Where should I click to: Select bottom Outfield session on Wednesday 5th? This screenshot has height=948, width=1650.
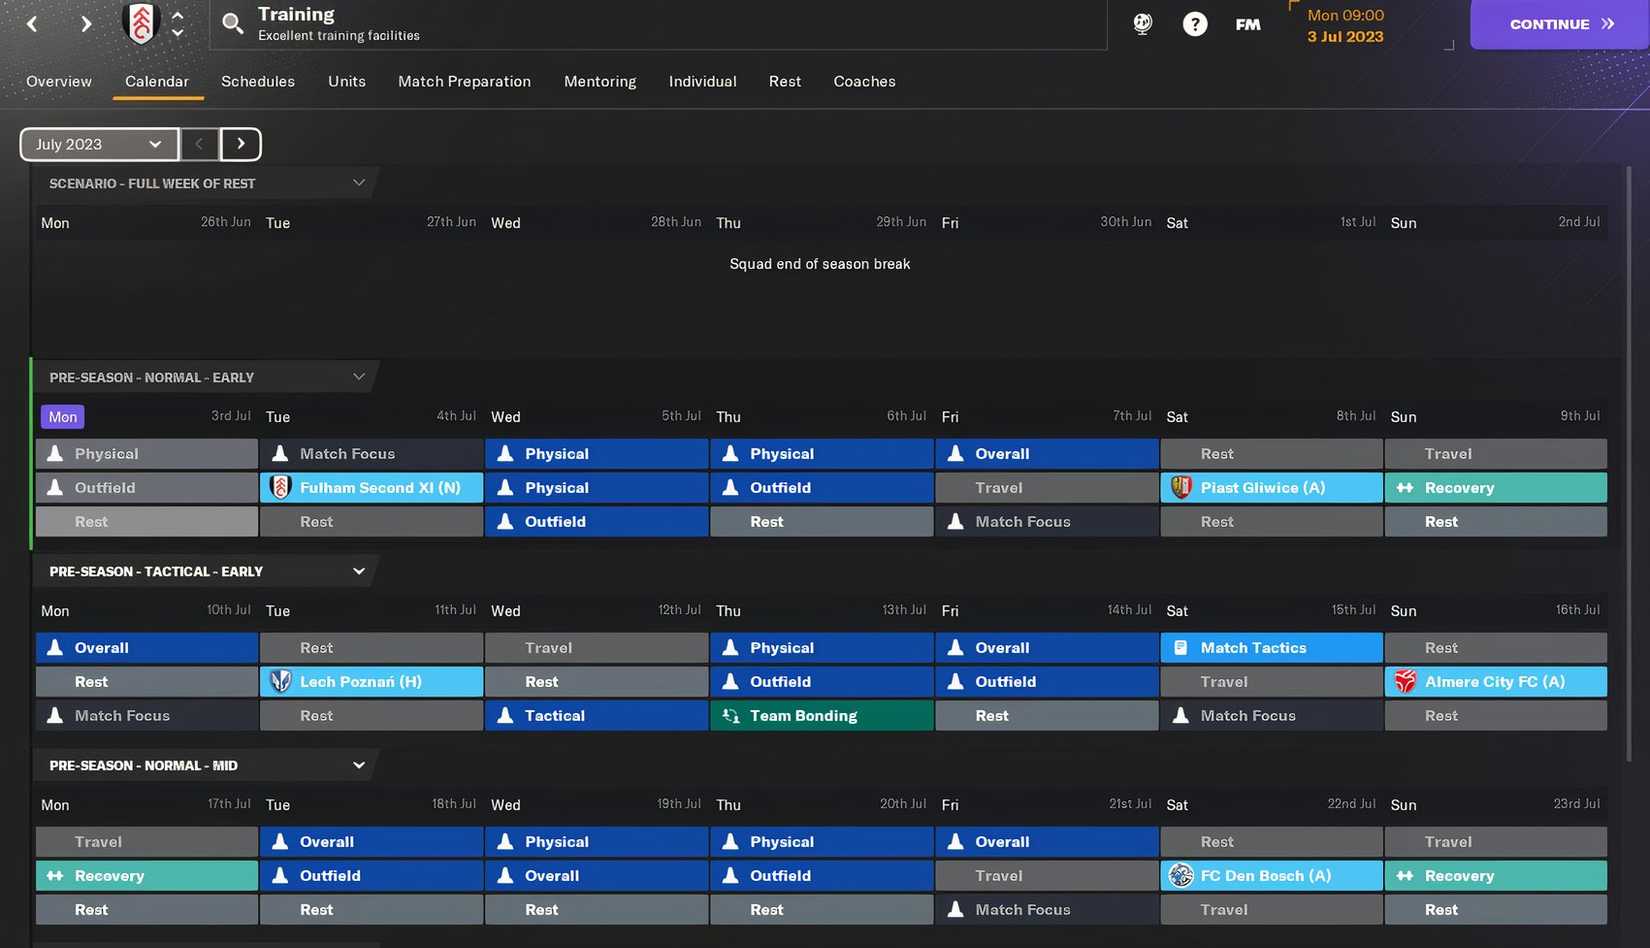coord(597,522)
